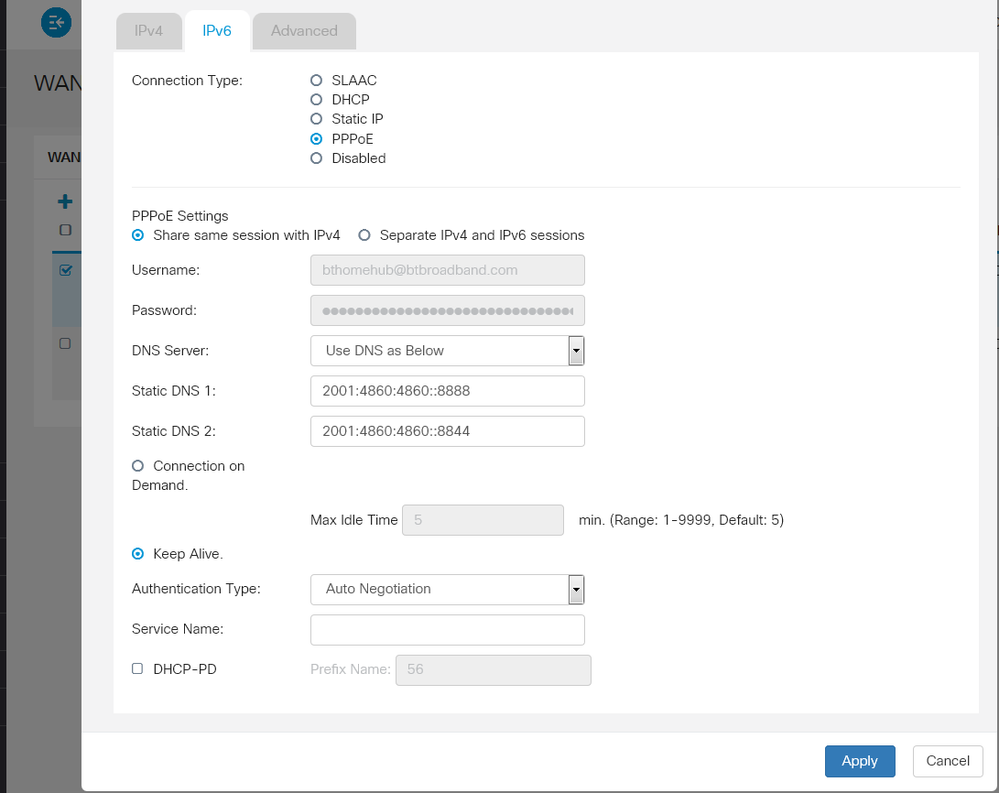Click the Static DNS 1 field

(447, 391)
